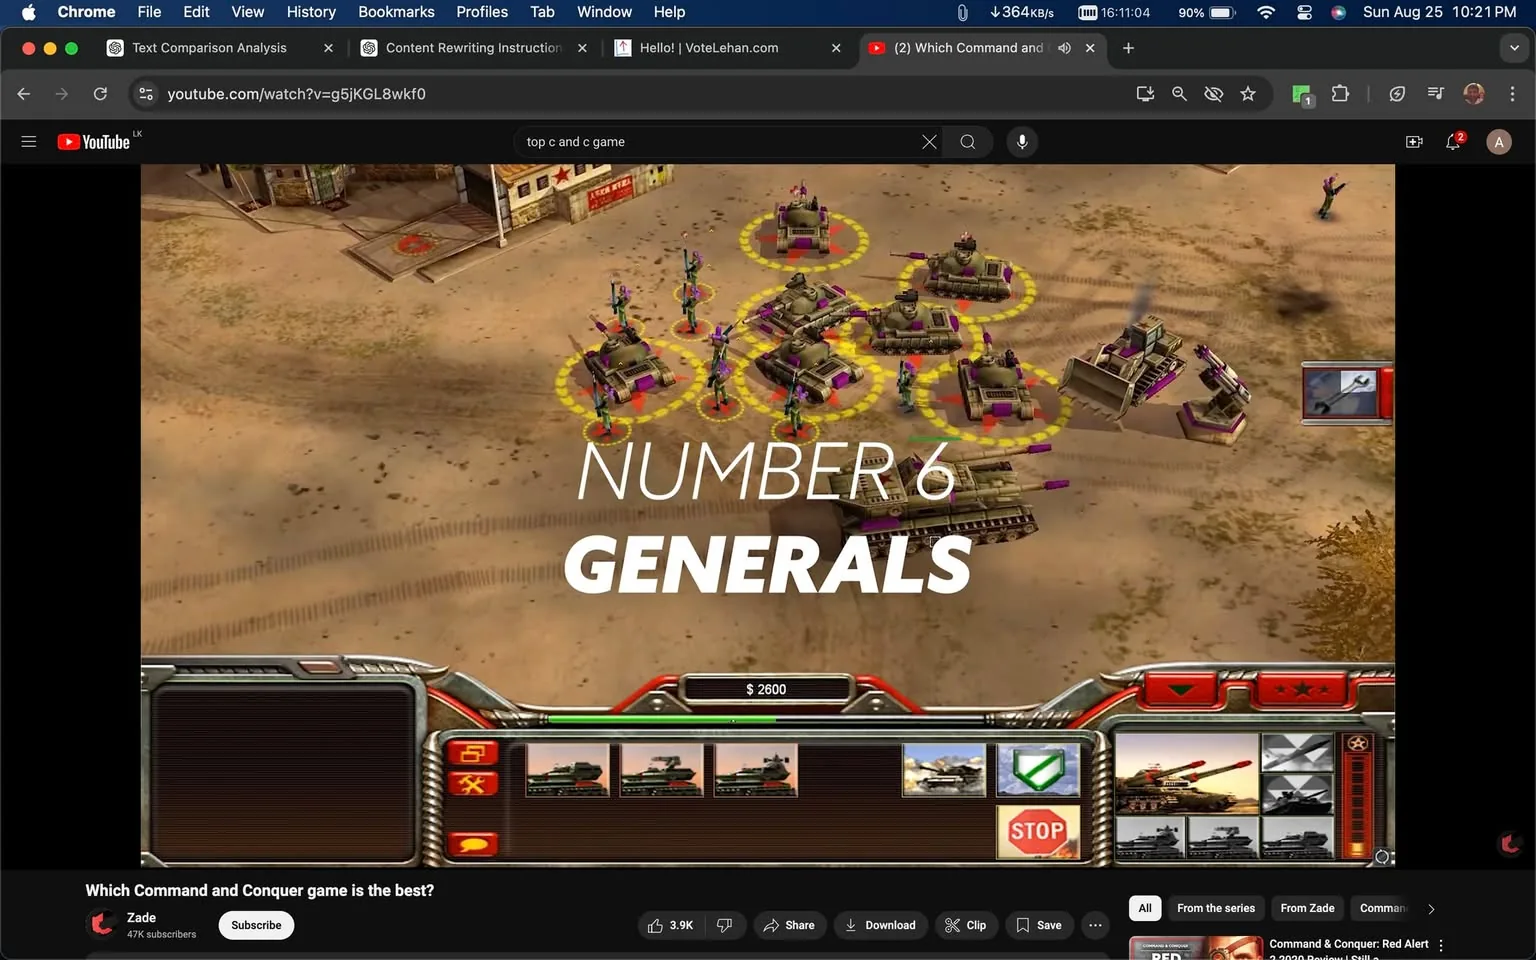Open the YouTube hamburger navigation menu
The width and height of the screenshot is (1536, 960).
[28, 141]
